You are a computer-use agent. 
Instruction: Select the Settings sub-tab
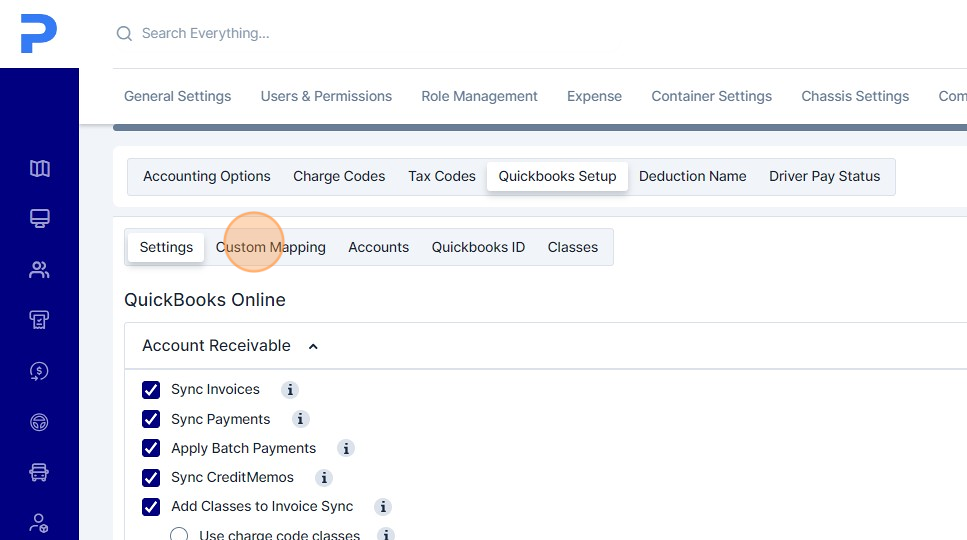[x=166, y=247]
